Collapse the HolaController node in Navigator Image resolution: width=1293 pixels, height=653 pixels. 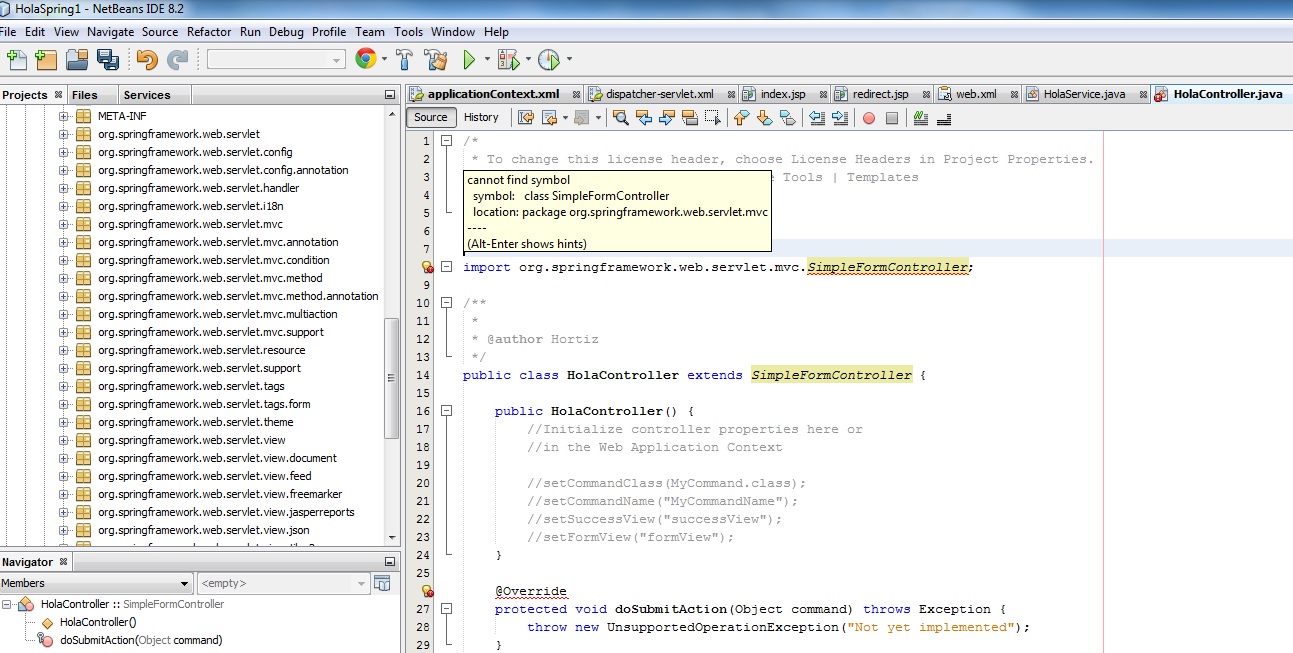(7, 604)
